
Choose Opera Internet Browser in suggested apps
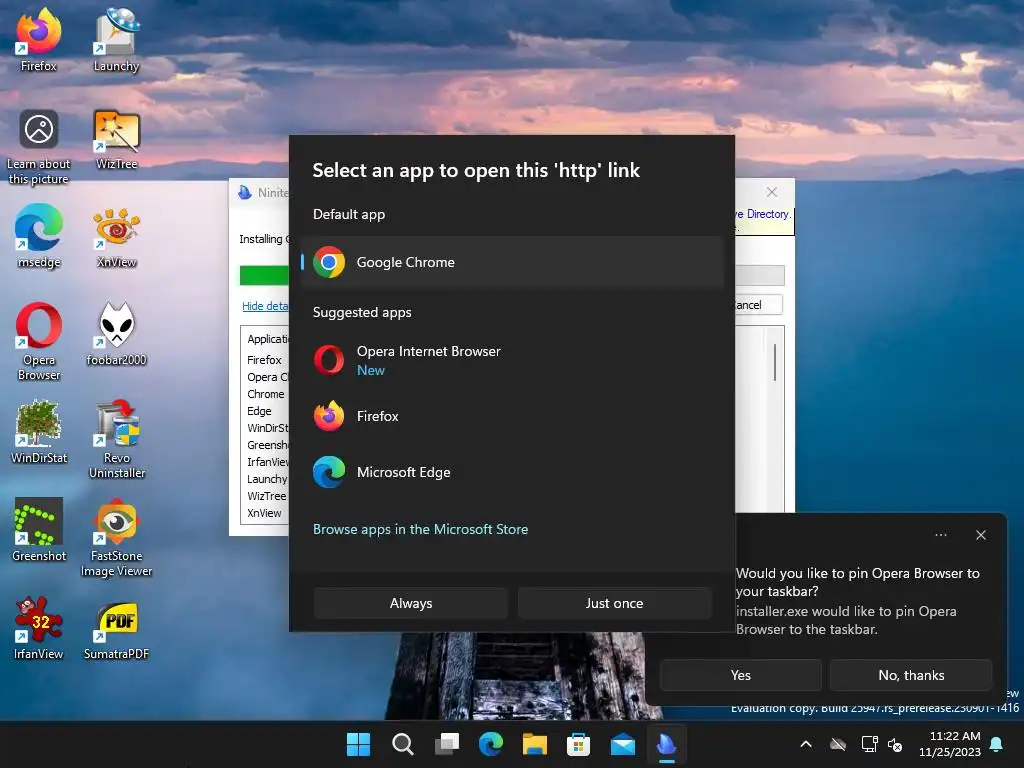[513, 360]
